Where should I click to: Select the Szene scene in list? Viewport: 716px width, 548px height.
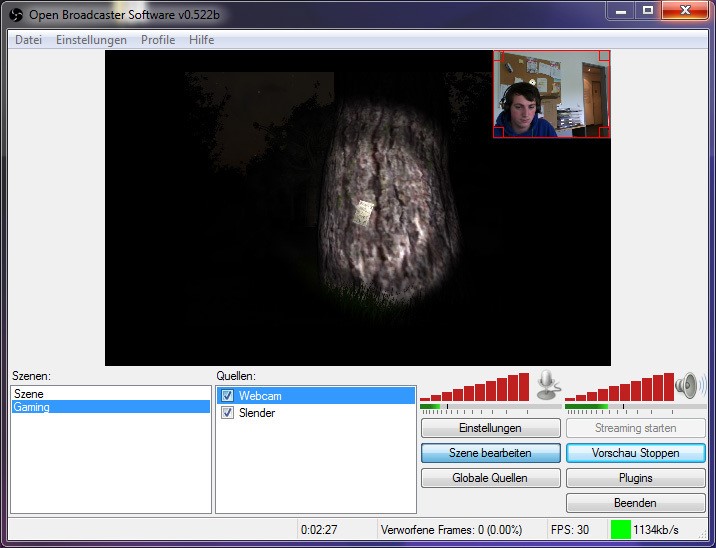click(x=111, y=394)
